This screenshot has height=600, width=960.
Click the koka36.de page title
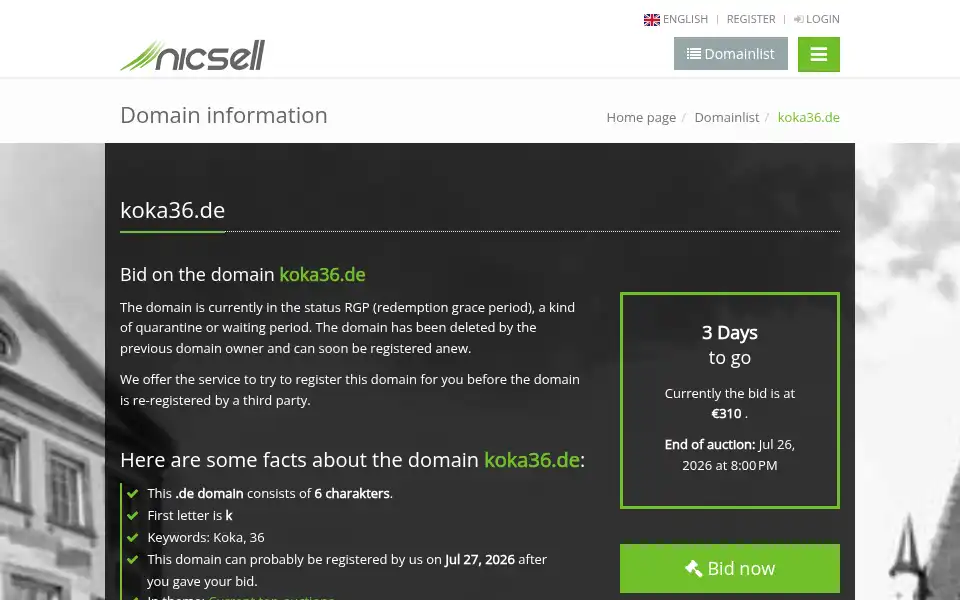(173, 210)
